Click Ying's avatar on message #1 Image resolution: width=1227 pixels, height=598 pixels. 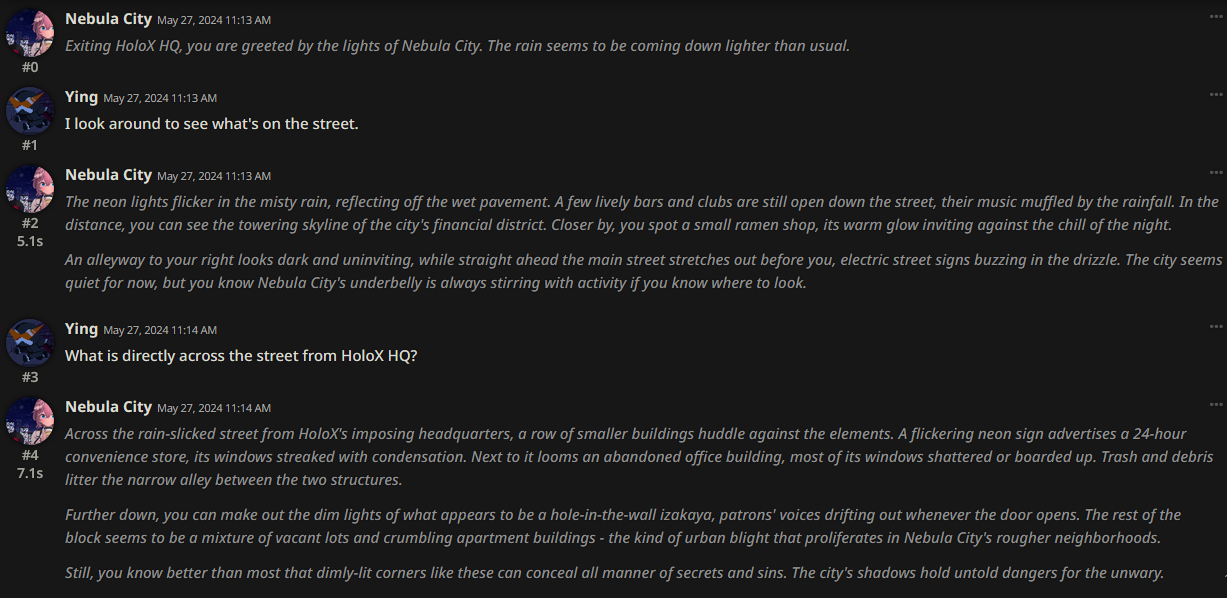pos(29,111)
